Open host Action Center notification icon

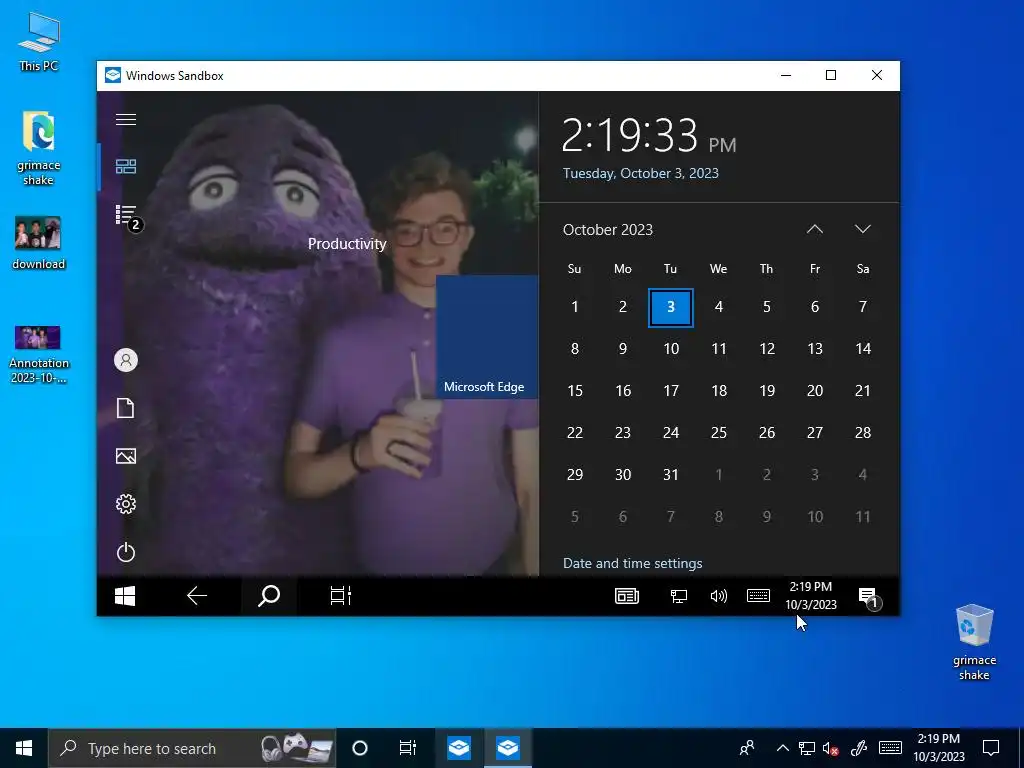pos(991,748)
